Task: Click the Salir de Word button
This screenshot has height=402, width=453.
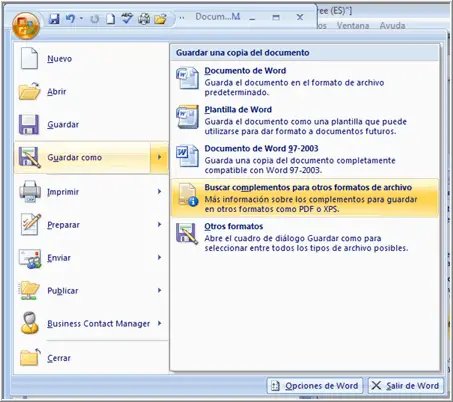Action: tap(406, 386)
